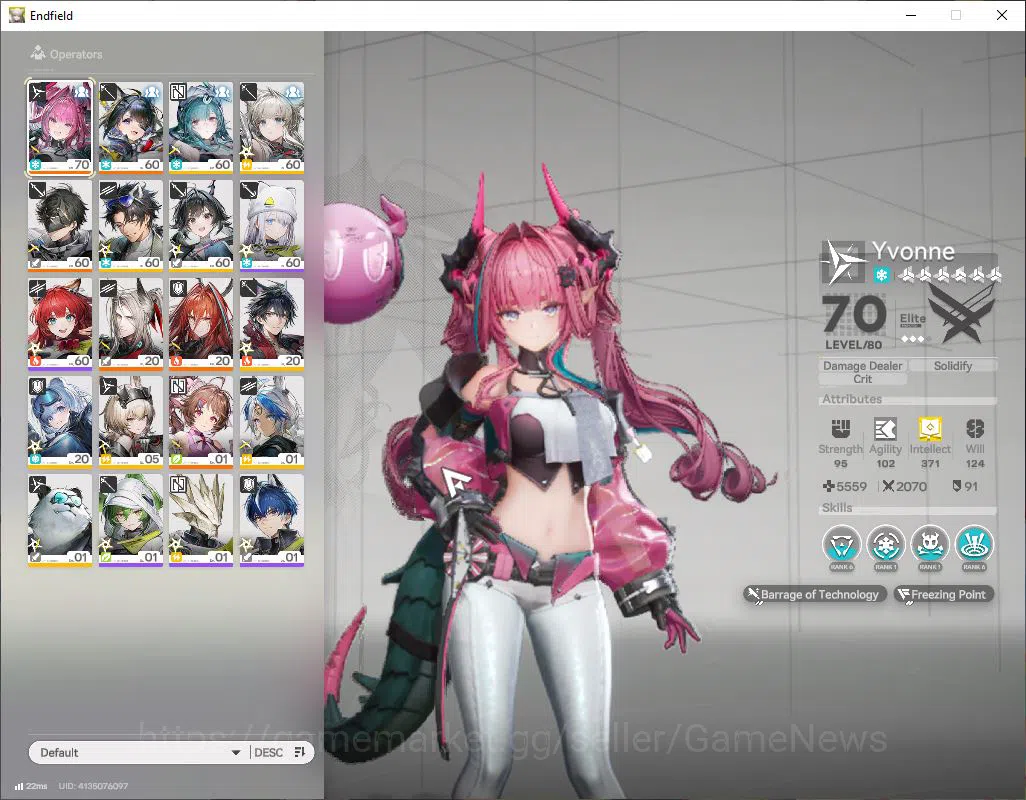Select the blonde crowned rabbit-eared operator level 05
This screenshot has height=800, width=1026.
[131, 422]
